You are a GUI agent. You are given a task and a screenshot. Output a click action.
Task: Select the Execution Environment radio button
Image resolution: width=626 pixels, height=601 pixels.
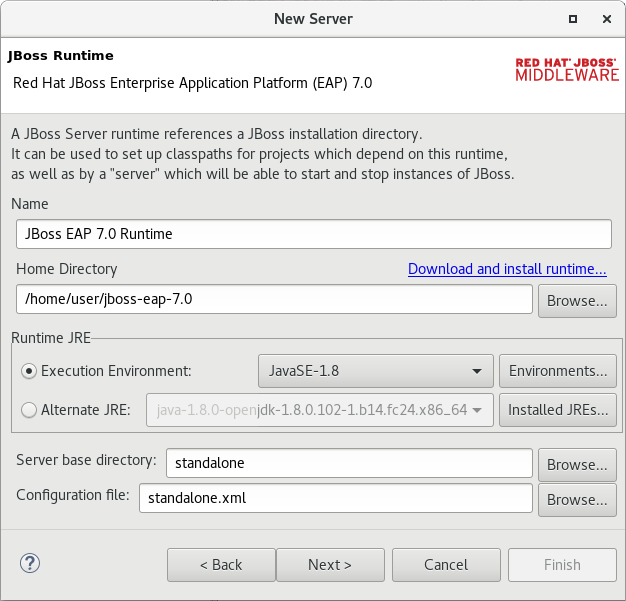(x=29, y=371)
